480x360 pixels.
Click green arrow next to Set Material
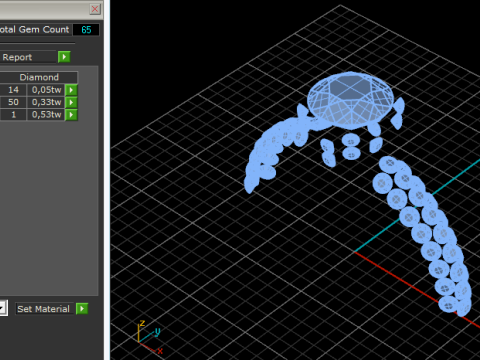(x=82, y=309)
